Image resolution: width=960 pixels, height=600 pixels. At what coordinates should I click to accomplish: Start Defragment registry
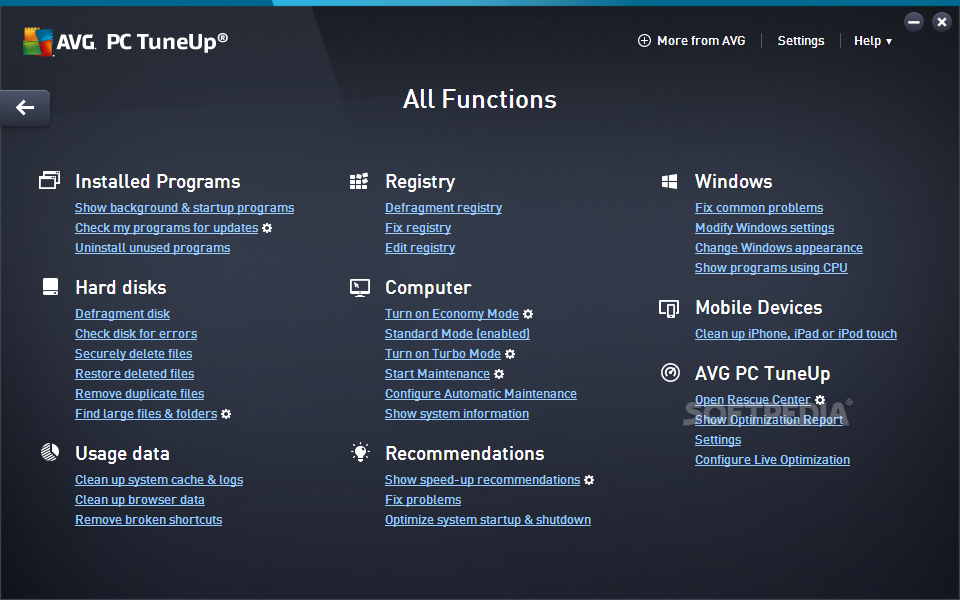(443, 208)
